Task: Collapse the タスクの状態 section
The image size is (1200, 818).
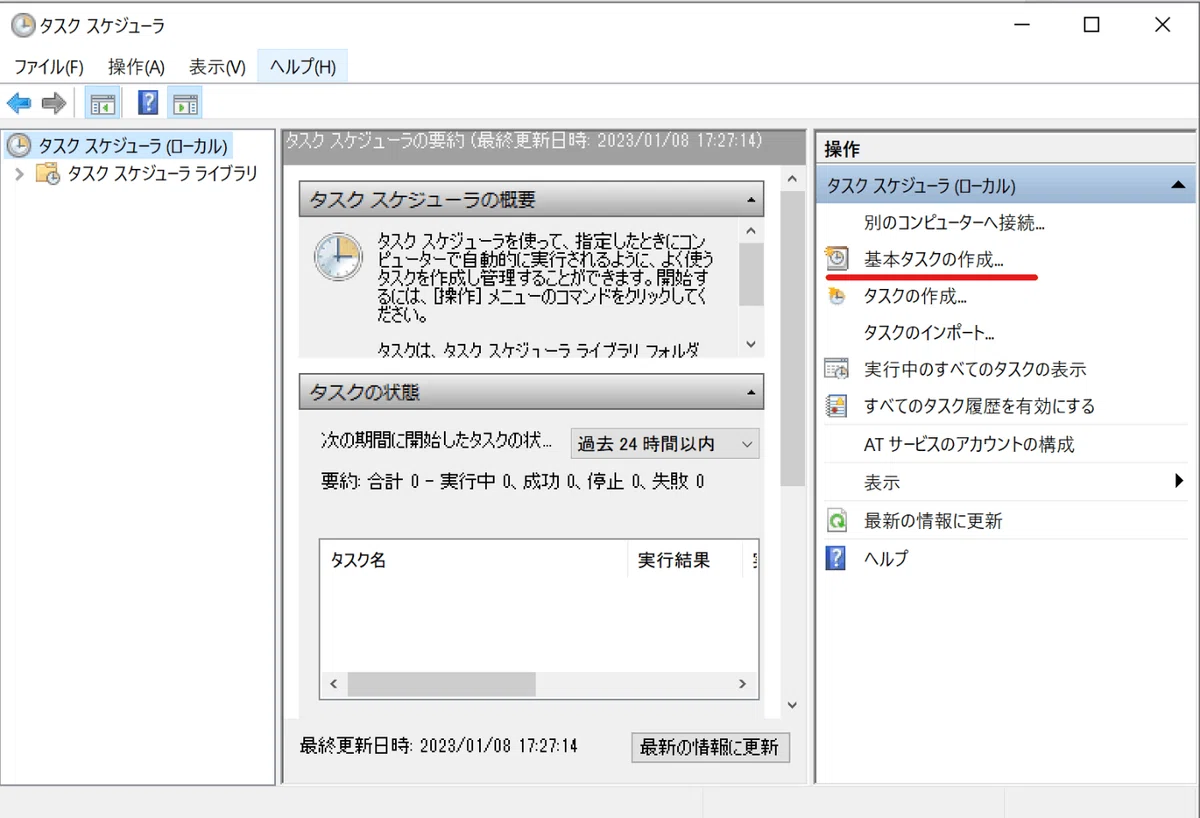Action: [x=751, y=393]
